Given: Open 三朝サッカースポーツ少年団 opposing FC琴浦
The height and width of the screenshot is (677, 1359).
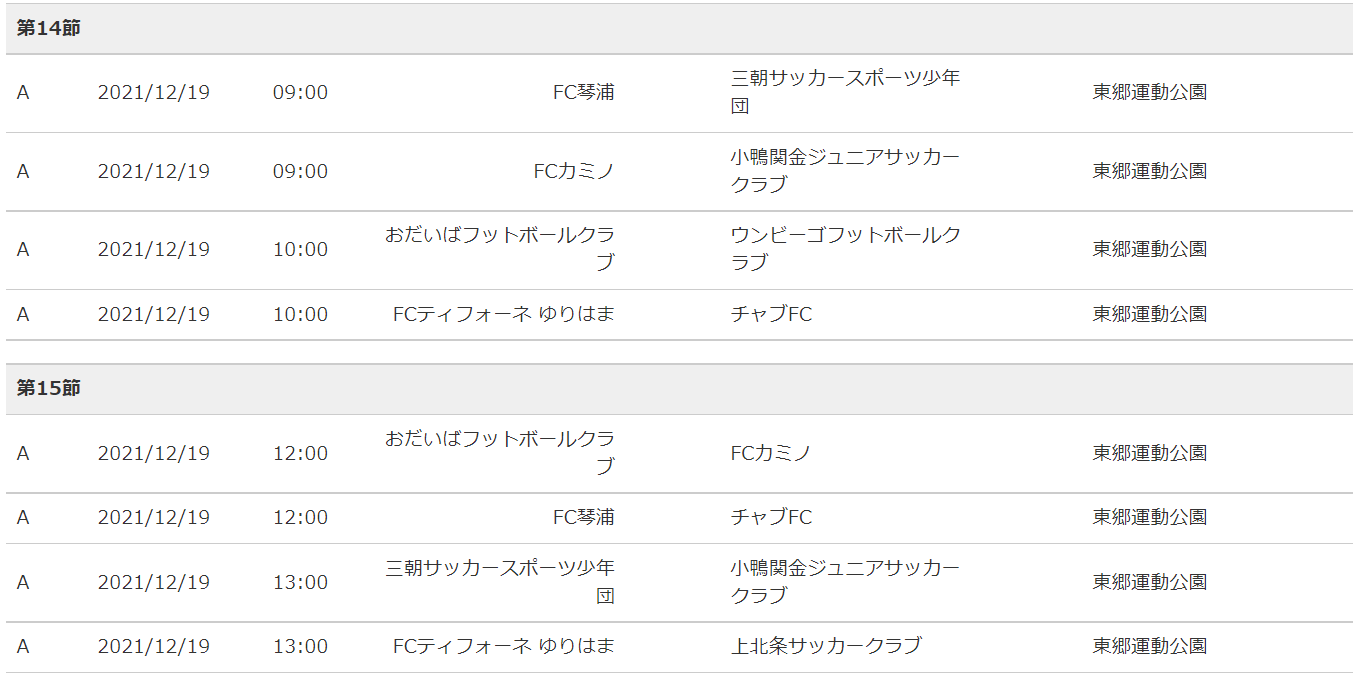Looking at the screenshot, I should [846, 92].
